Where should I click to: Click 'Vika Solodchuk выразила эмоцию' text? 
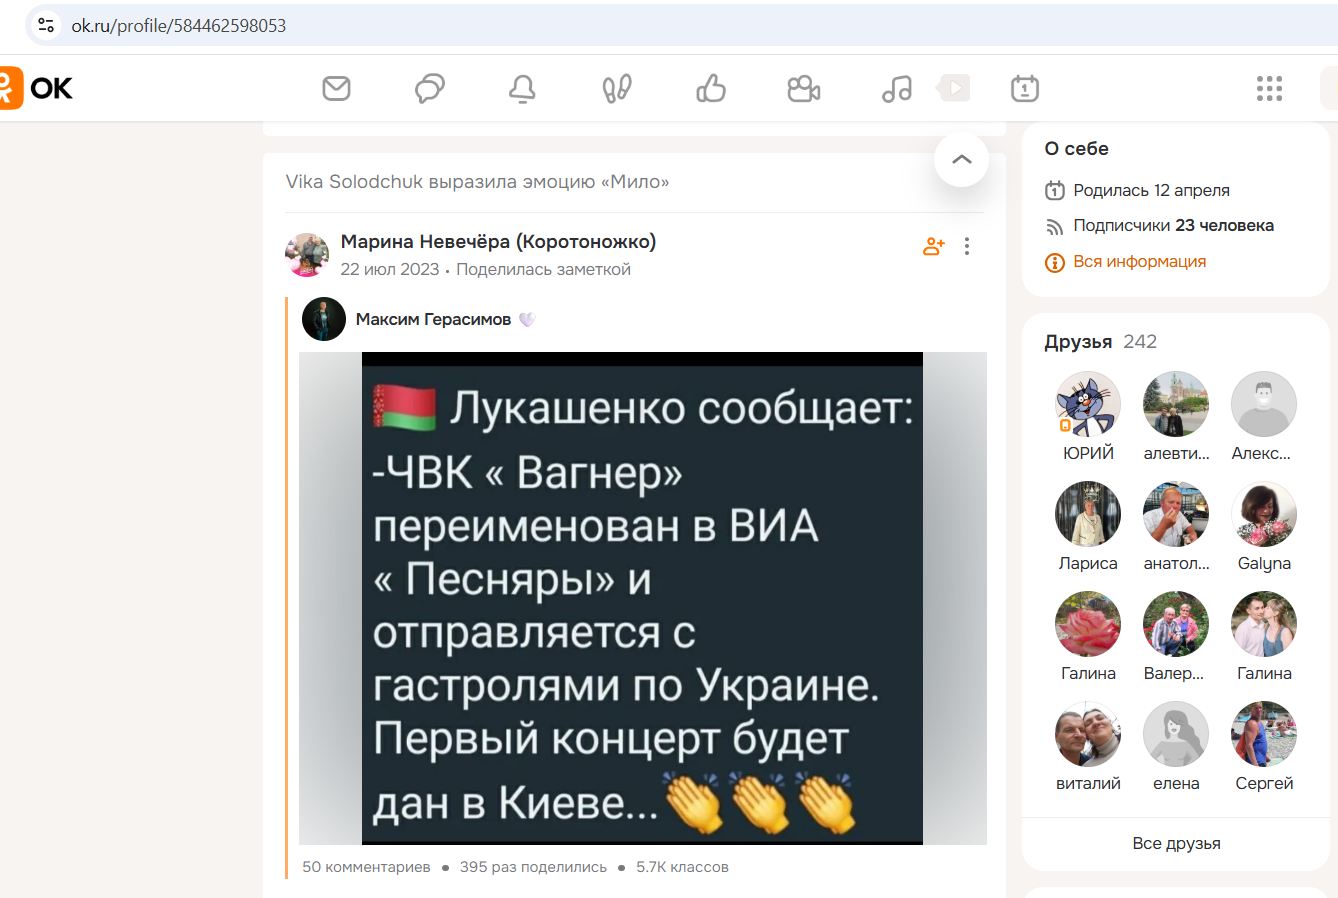(477, 182)
